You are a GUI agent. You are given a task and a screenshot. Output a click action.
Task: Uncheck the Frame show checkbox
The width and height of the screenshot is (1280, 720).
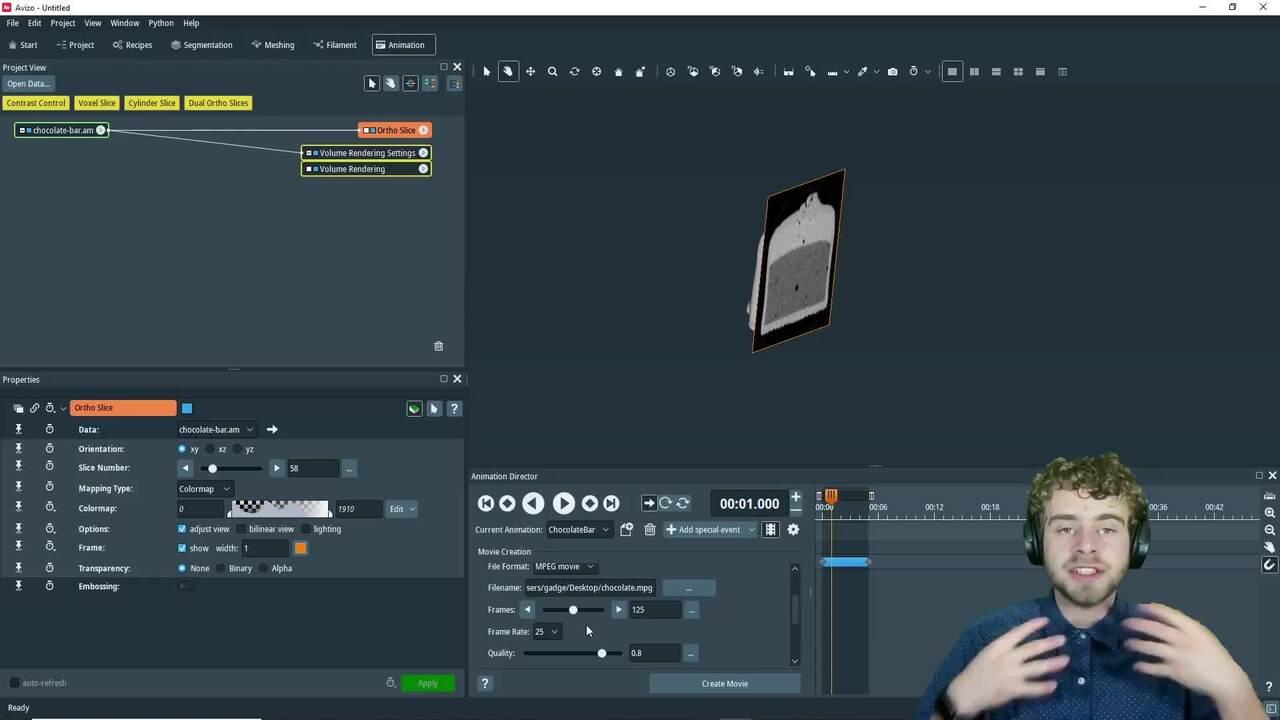point(182,548)
